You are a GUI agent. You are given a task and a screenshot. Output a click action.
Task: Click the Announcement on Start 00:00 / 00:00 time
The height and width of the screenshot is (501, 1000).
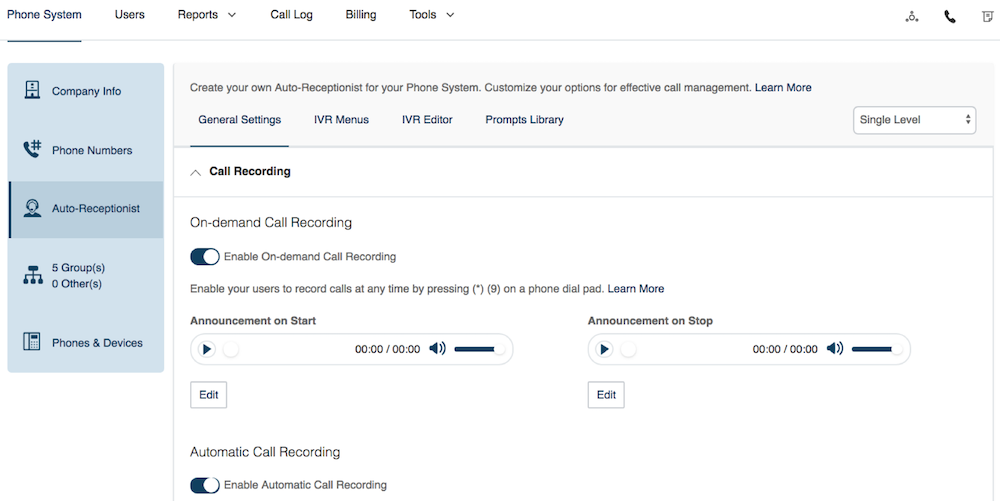pos(388,349)
